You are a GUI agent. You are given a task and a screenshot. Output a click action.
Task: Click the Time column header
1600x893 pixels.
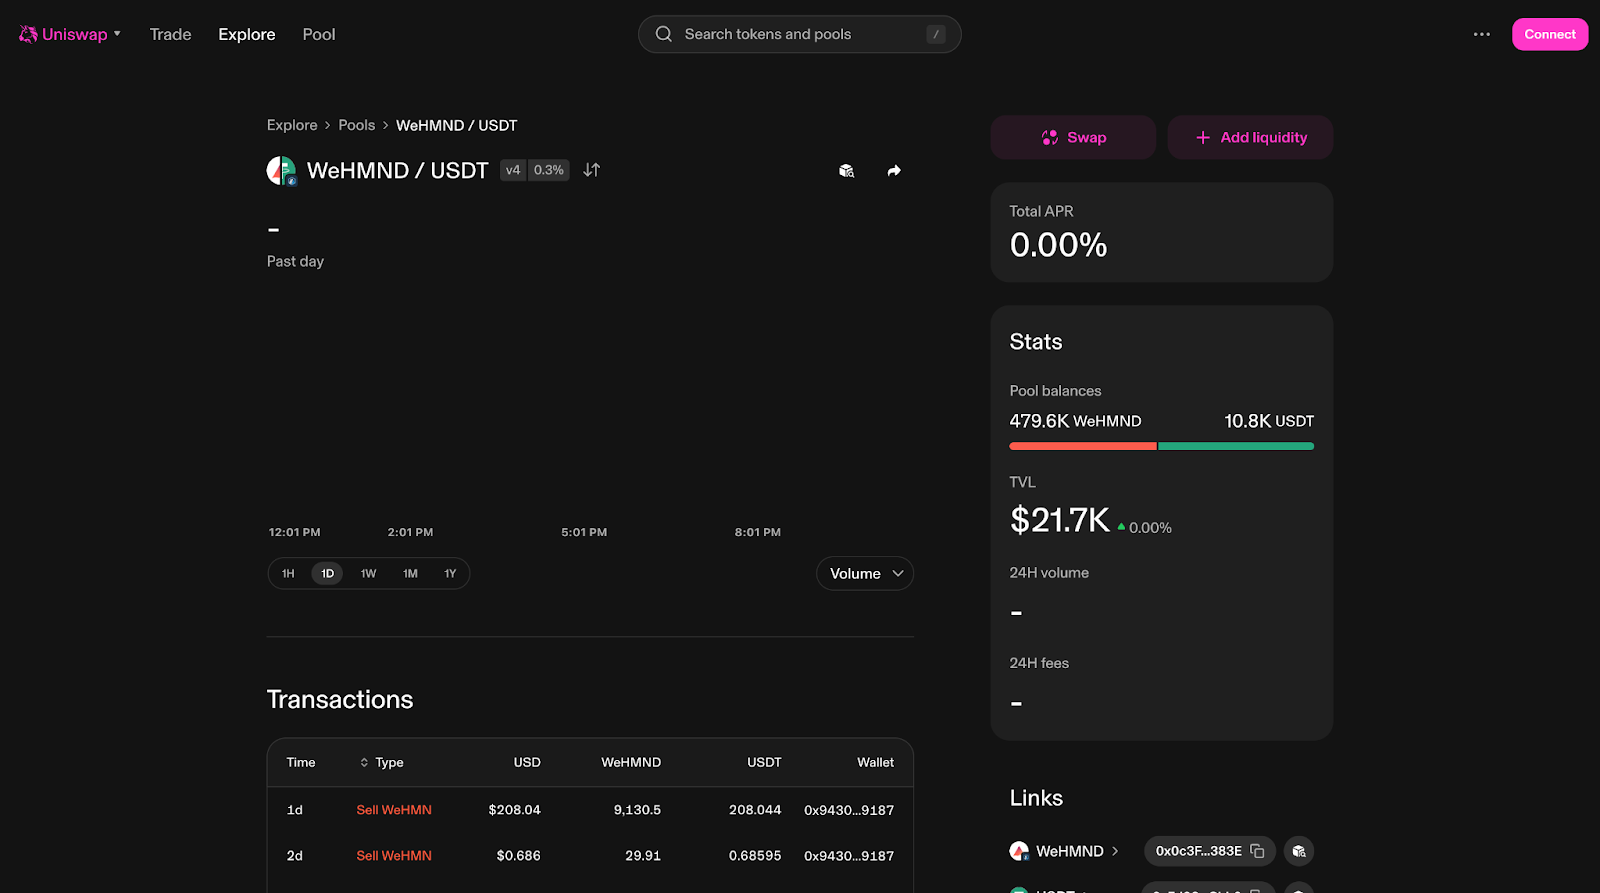coord(301,762)
